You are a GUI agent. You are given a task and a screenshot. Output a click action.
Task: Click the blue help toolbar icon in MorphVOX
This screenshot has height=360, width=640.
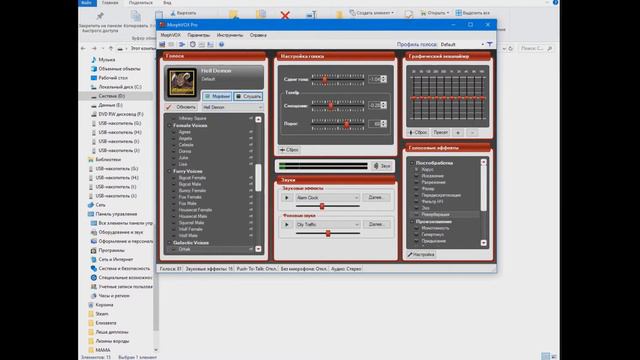[x=221, y=44]
